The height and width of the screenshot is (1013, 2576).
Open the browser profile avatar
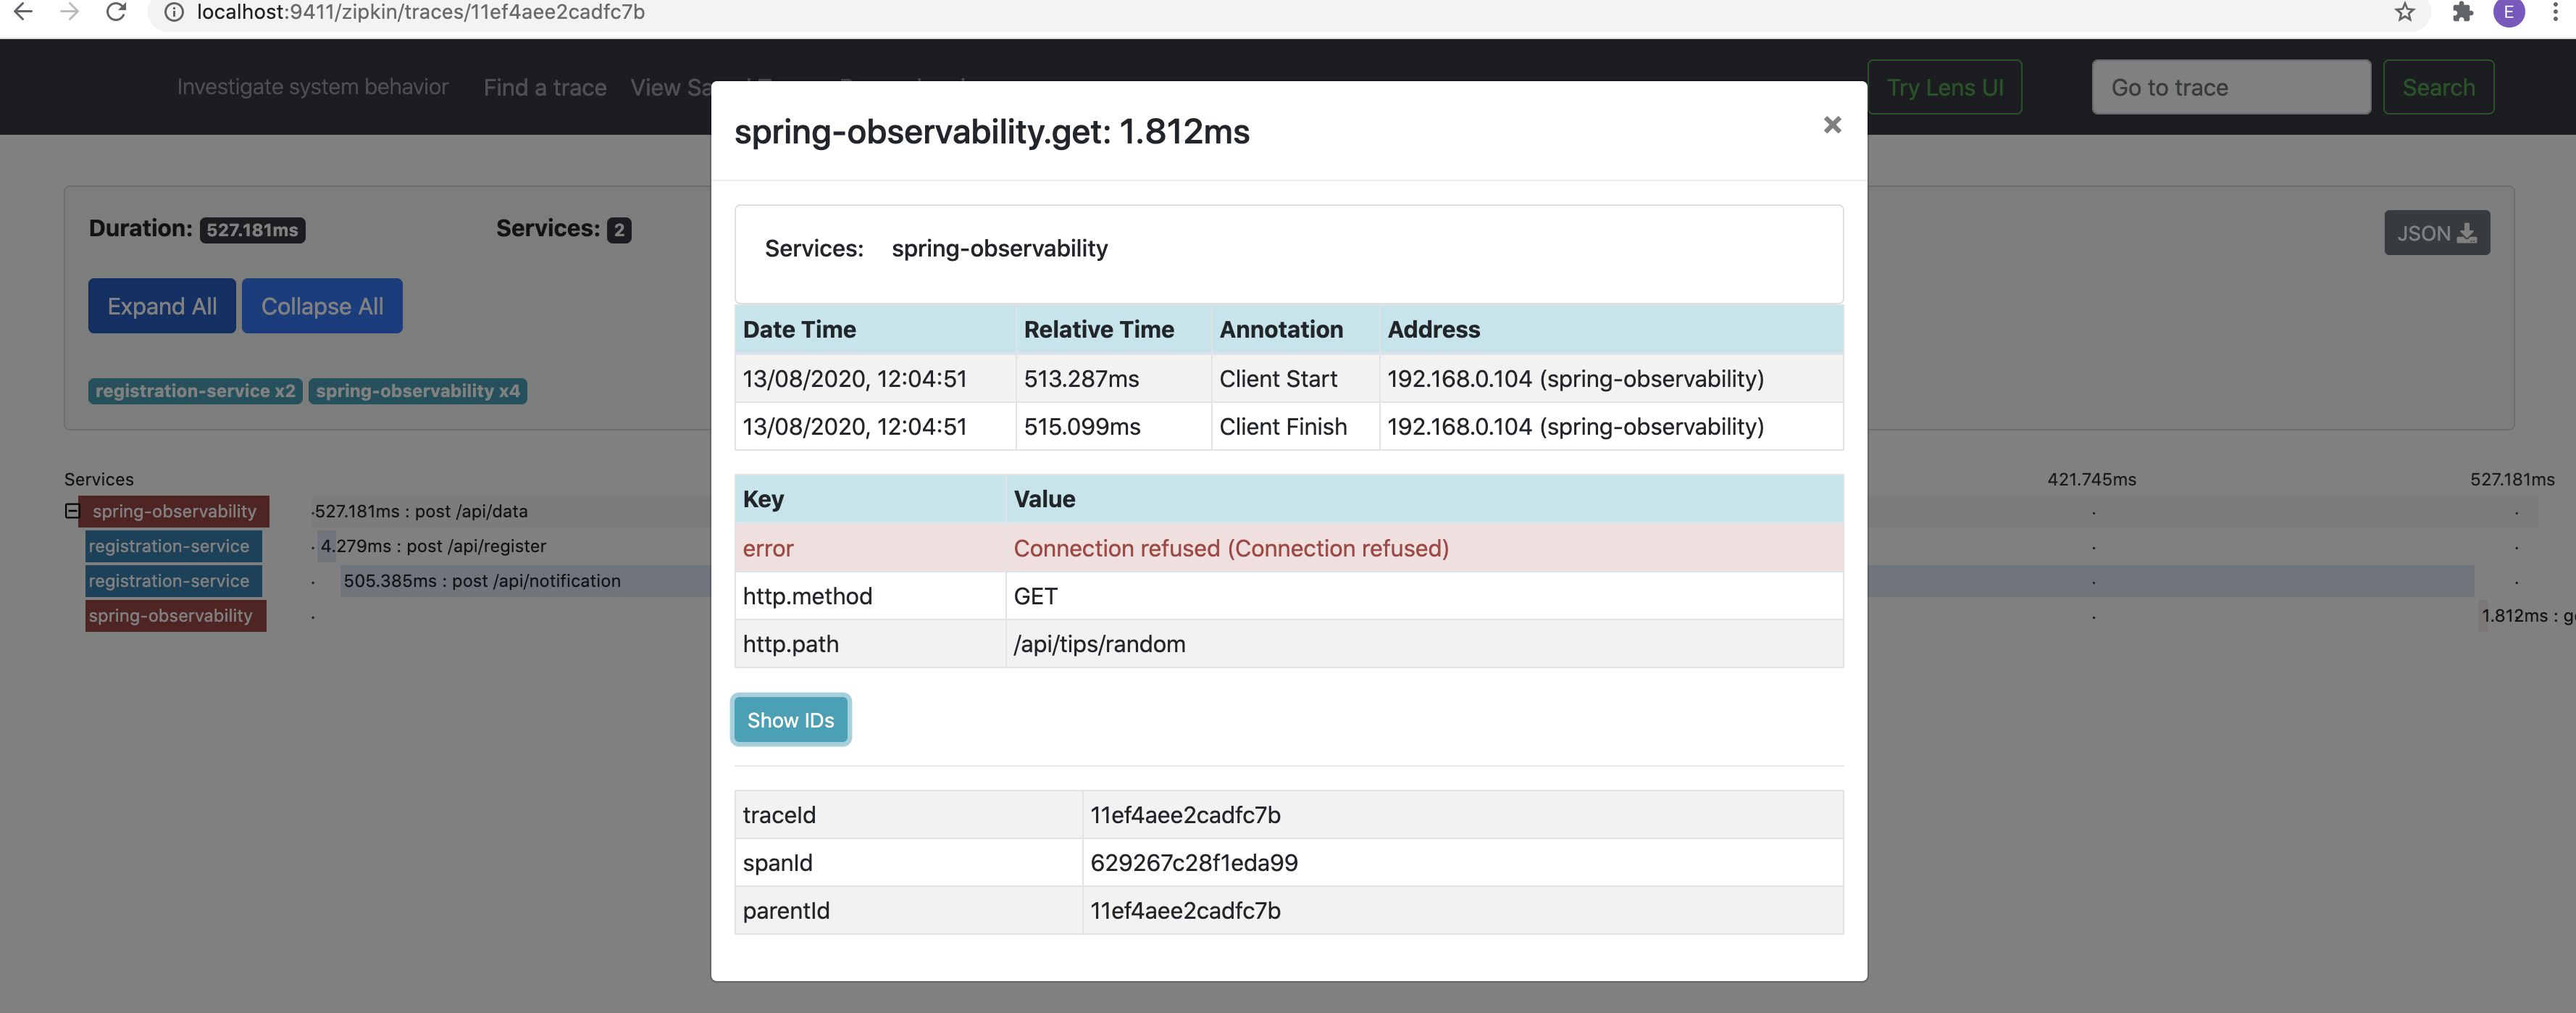2508,12
